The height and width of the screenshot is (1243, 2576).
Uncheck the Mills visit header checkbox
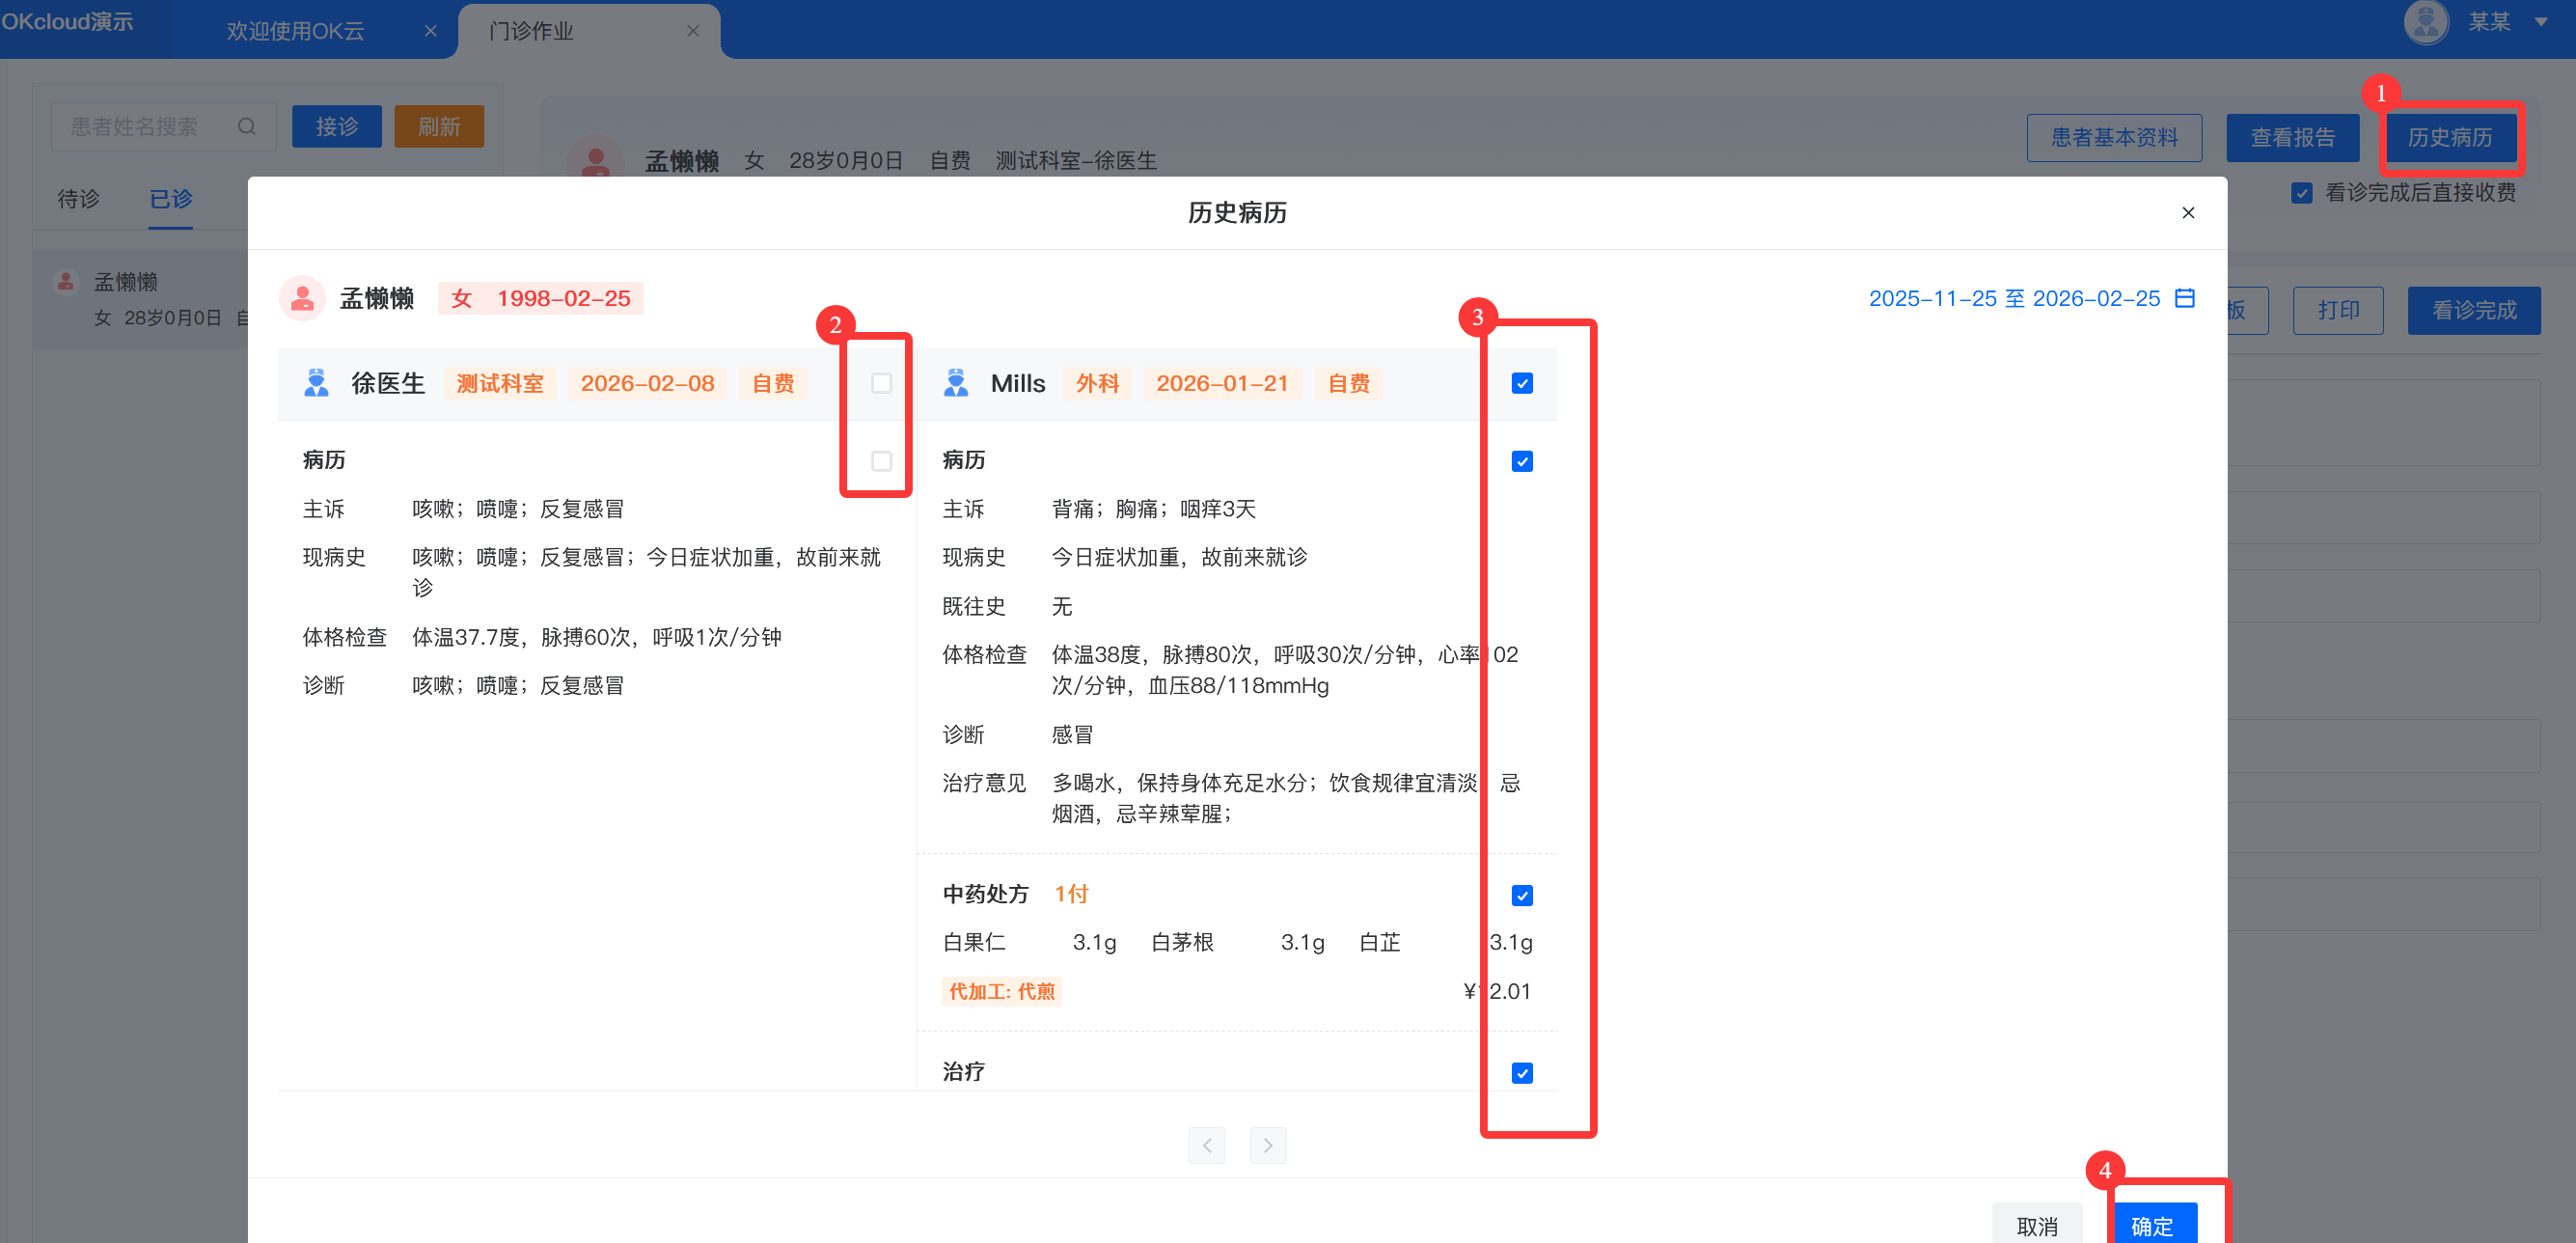(1521, 383)
